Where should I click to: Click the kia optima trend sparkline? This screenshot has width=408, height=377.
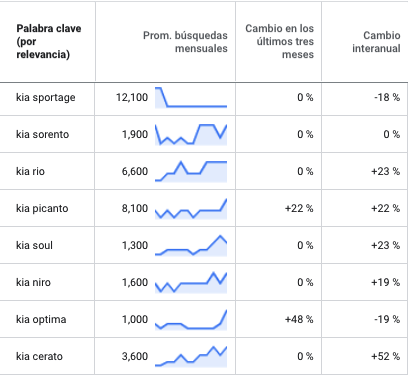pos(191,320)
